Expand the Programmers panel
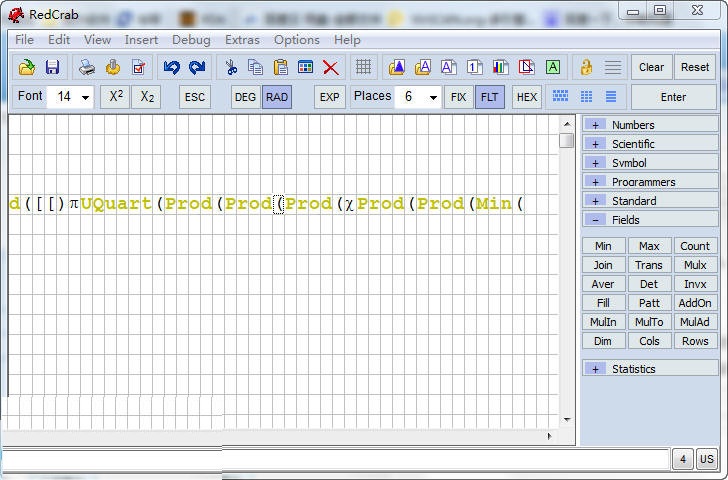The height and width of the screenshot is (480, 728). (650, 182)
